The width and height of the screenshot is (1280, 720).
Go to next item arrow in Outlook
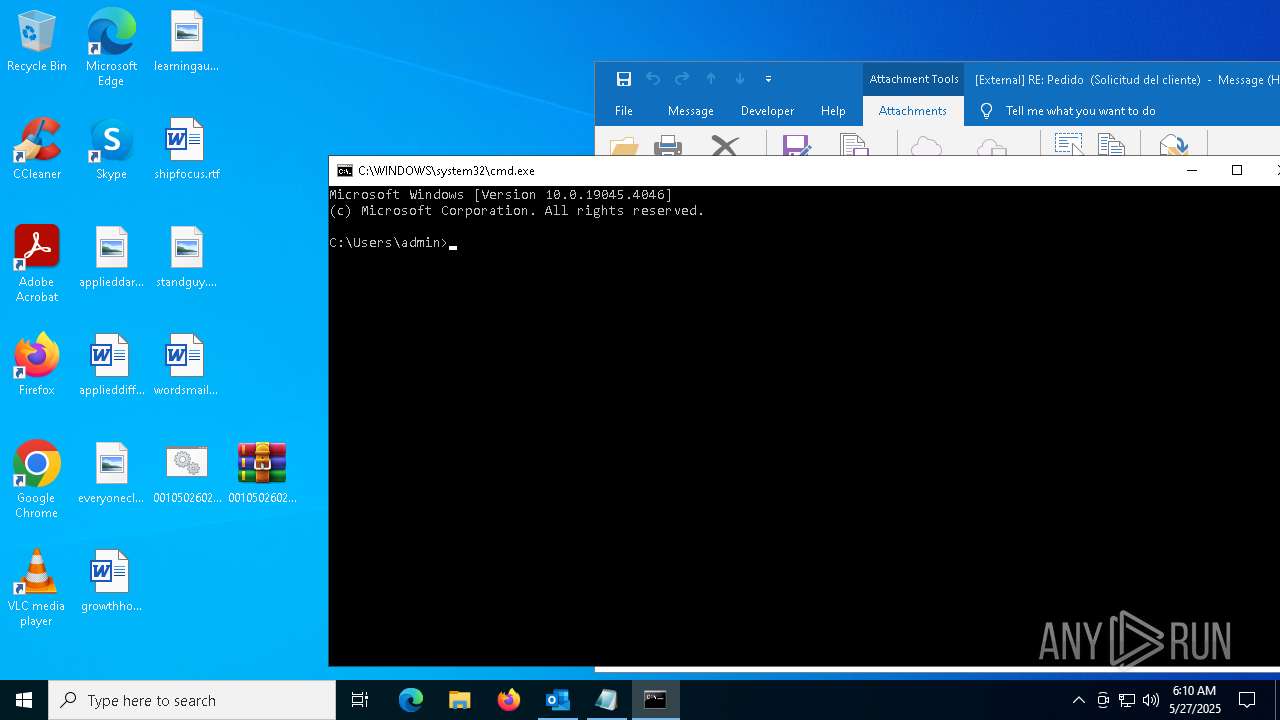pyautogui.click(x=740, y=79)
